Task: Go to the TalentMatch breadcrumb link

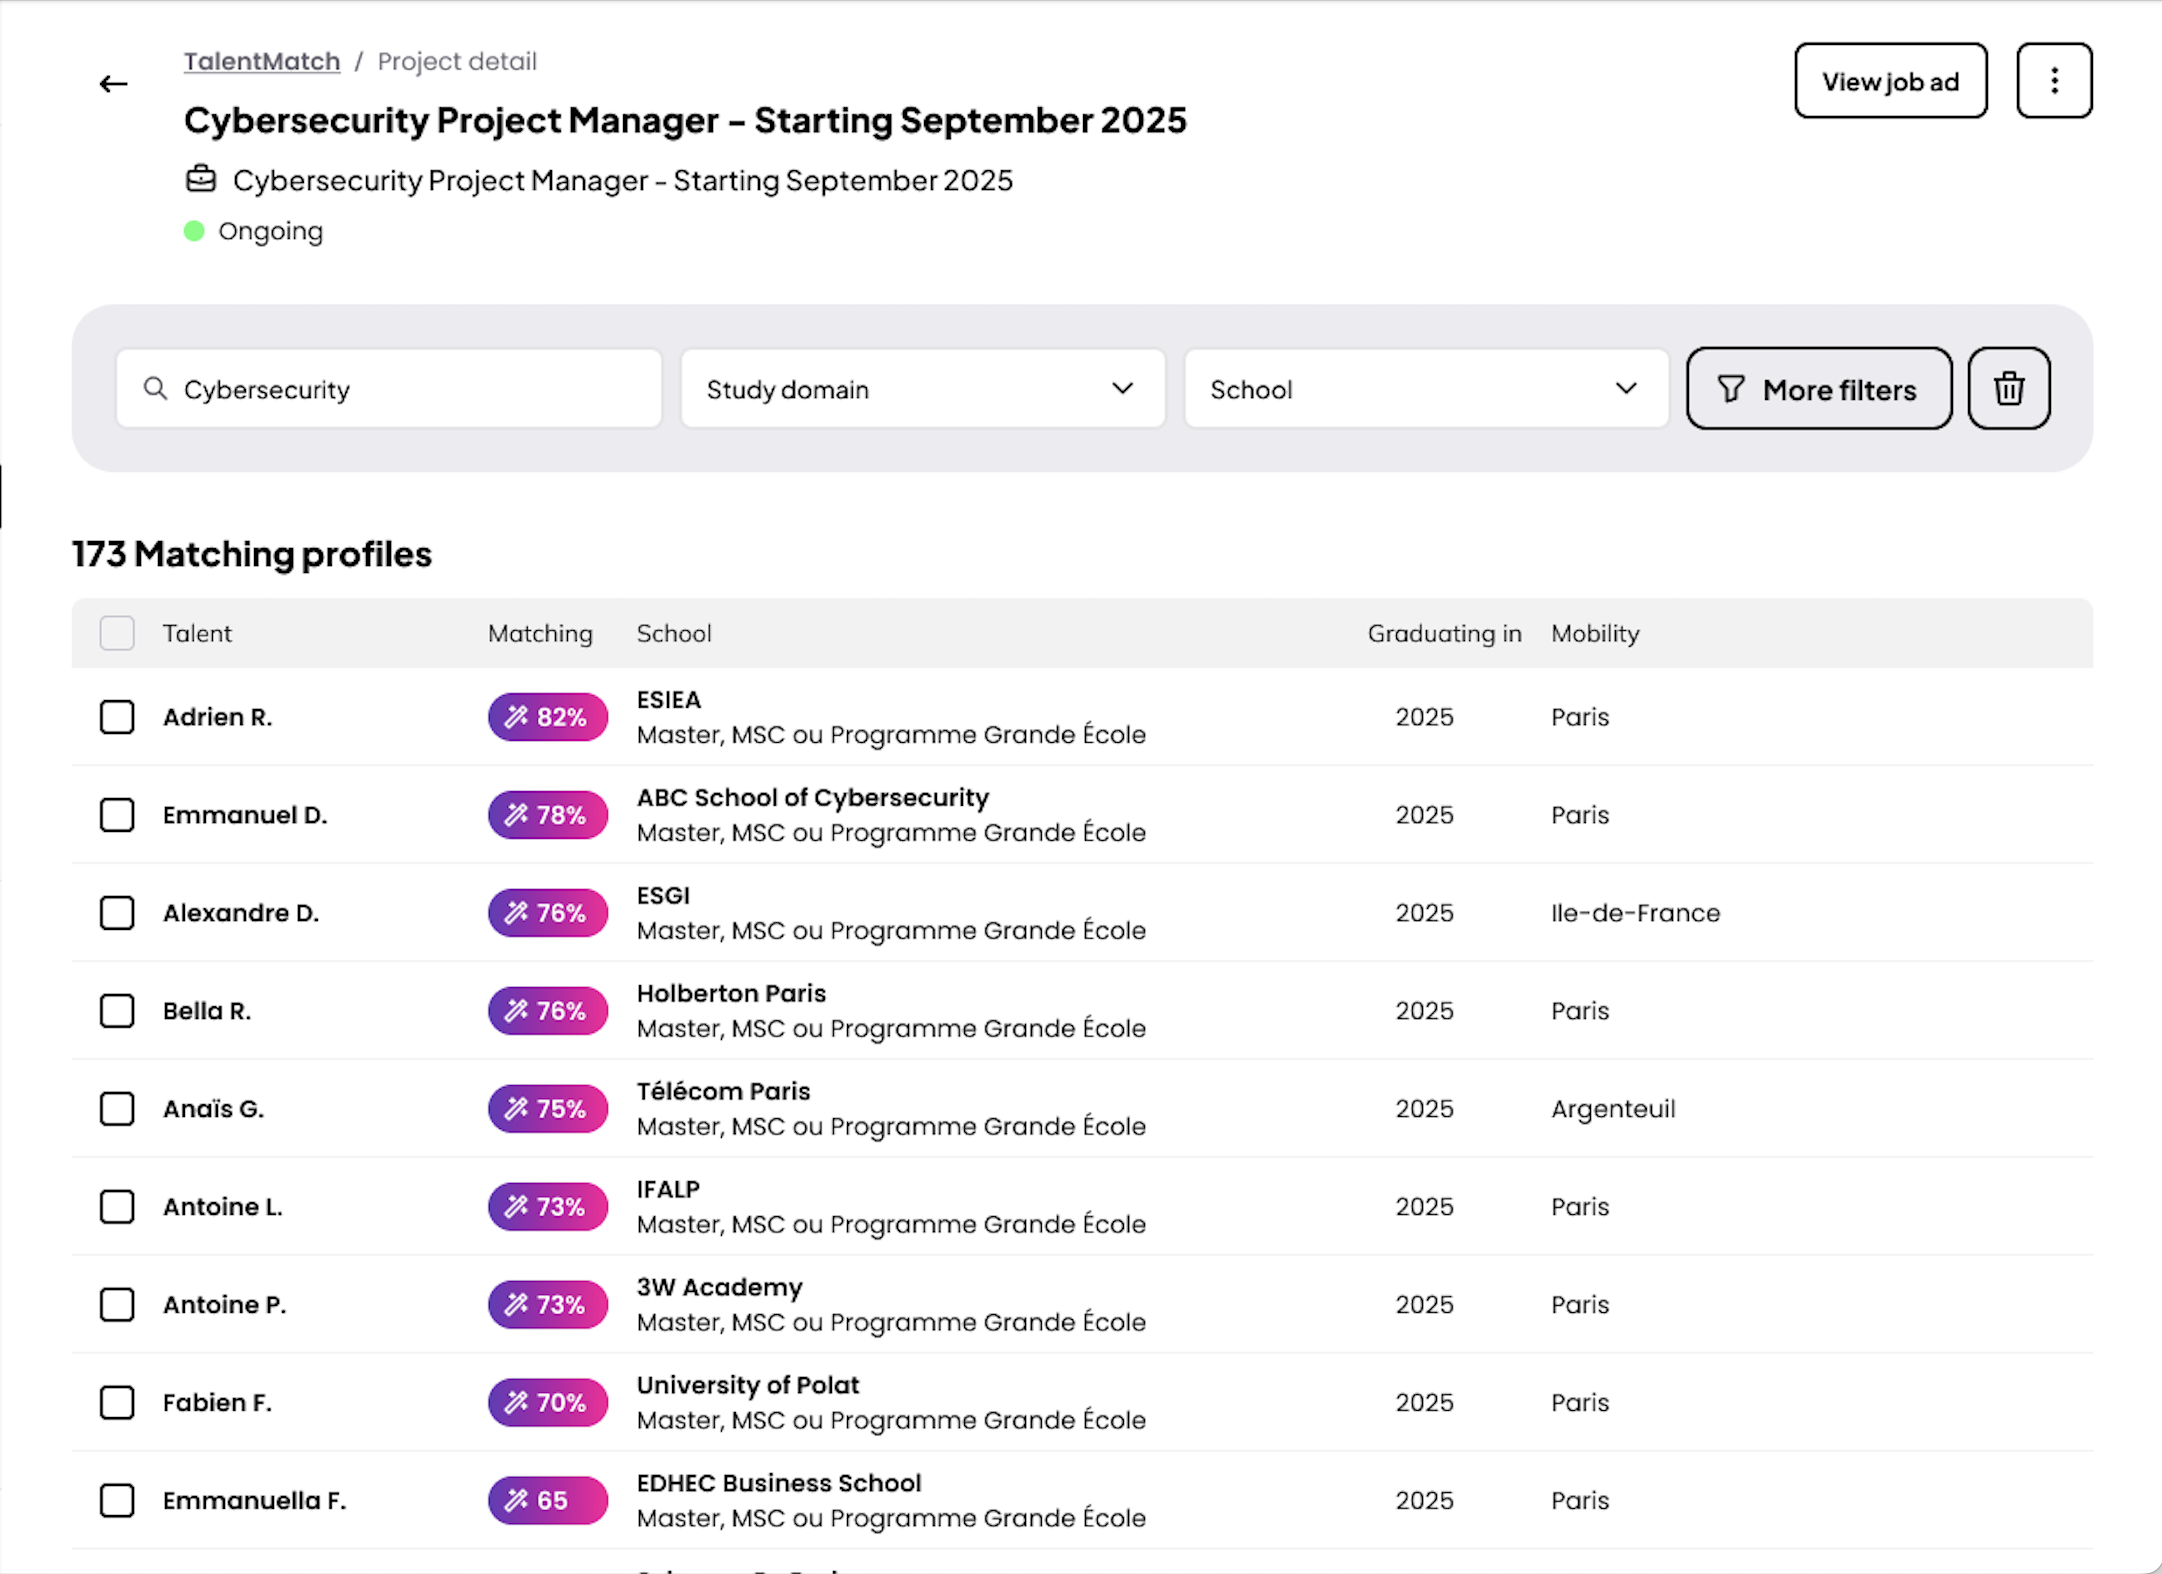Action: coord(262,61)
